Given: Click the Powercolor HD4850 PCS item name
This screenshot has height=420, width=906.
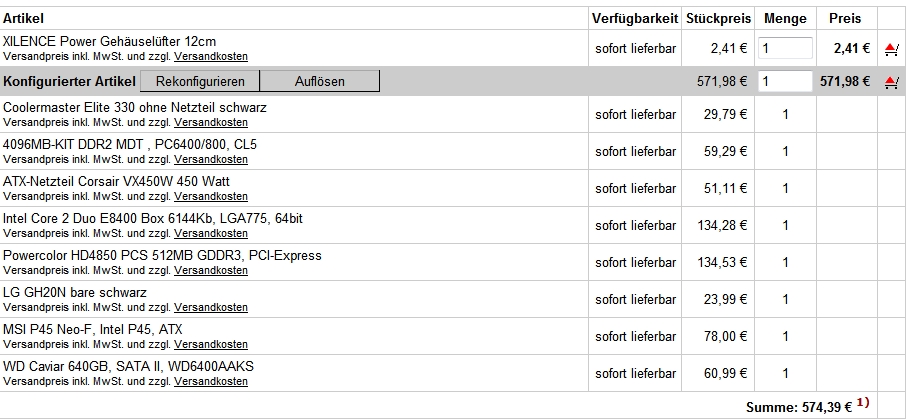Looking at the screenshot, I should pos(162,255).
